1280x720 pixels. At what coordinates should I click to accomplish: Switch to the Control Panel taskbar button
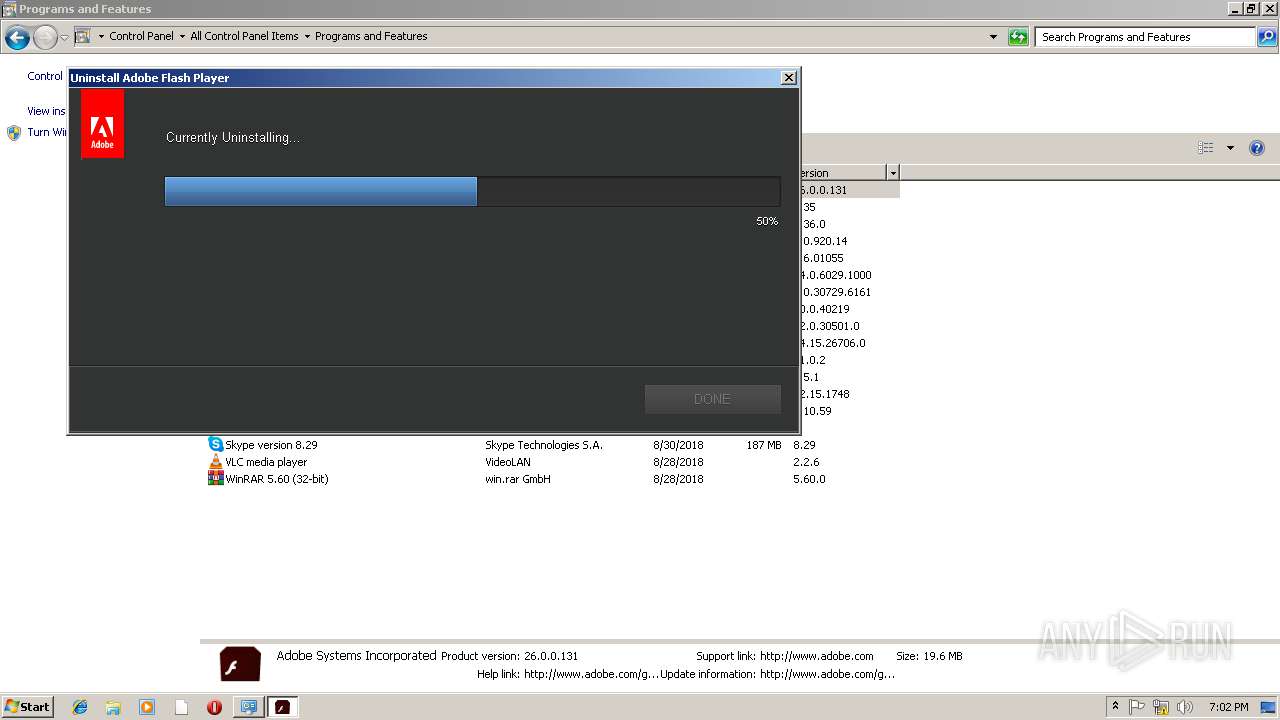tap(248, 707)
